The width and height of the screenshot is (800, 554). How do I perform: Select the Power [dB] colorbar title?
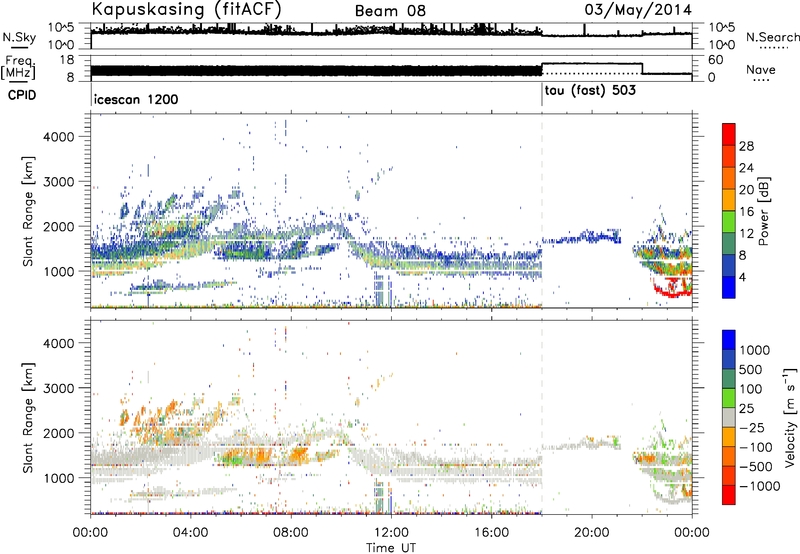pyautogui.click(x=764, y=211)
